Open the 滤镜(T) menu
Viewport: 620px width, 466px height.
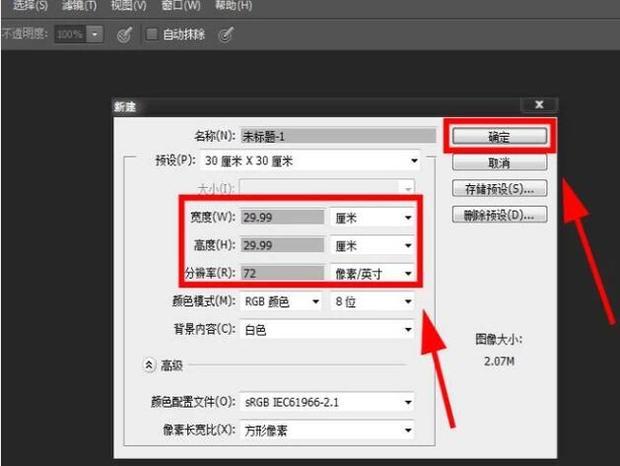(79, 6)
